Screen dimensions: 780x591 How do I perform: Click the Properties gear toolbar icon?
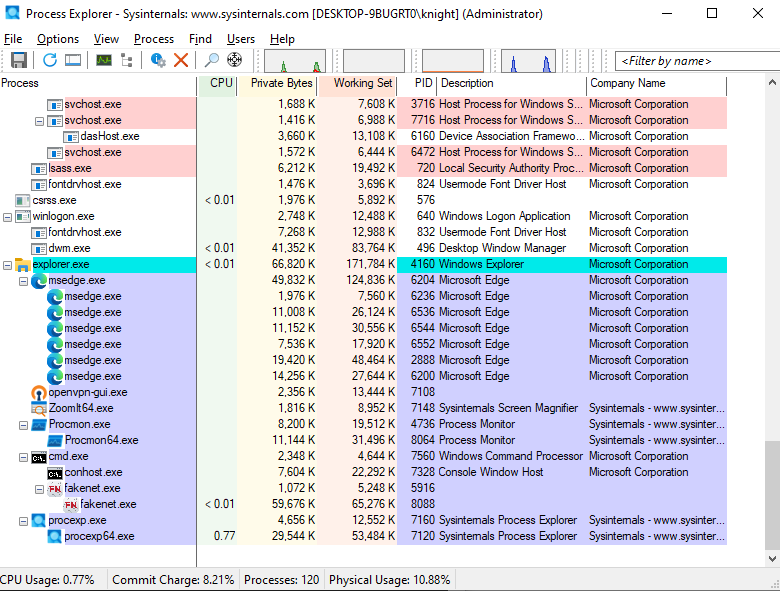point(158,60)
